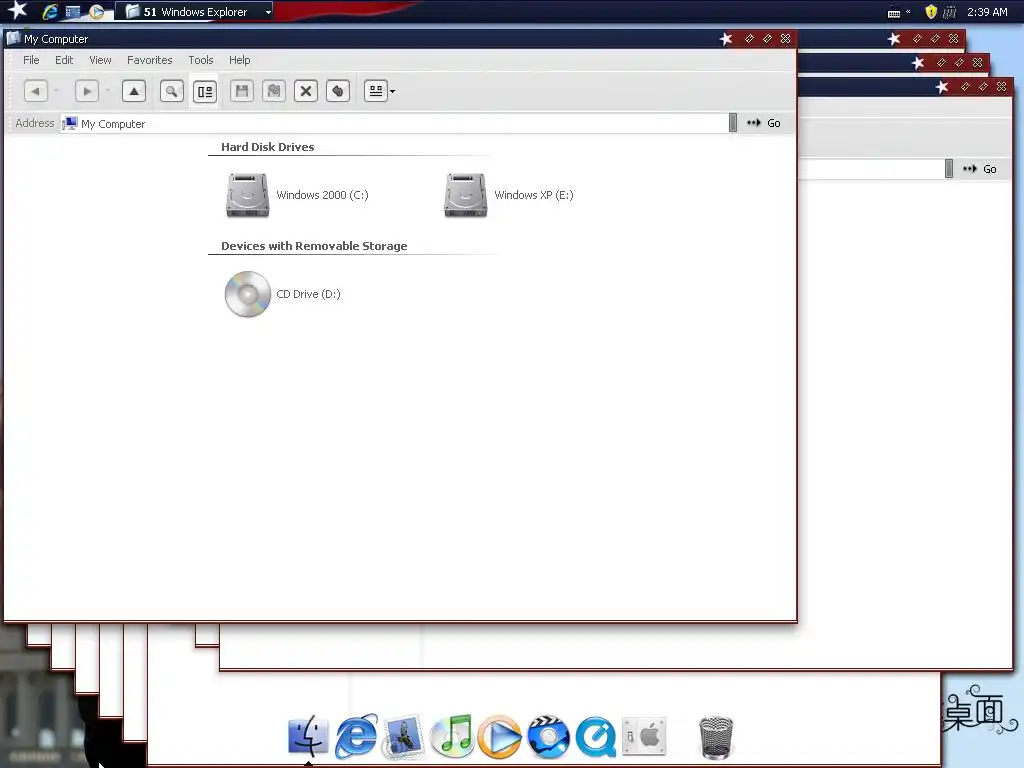Click the yellow security shield tray icon
This screenshot has width=1024, height=768.
click(x=931, y=12)
